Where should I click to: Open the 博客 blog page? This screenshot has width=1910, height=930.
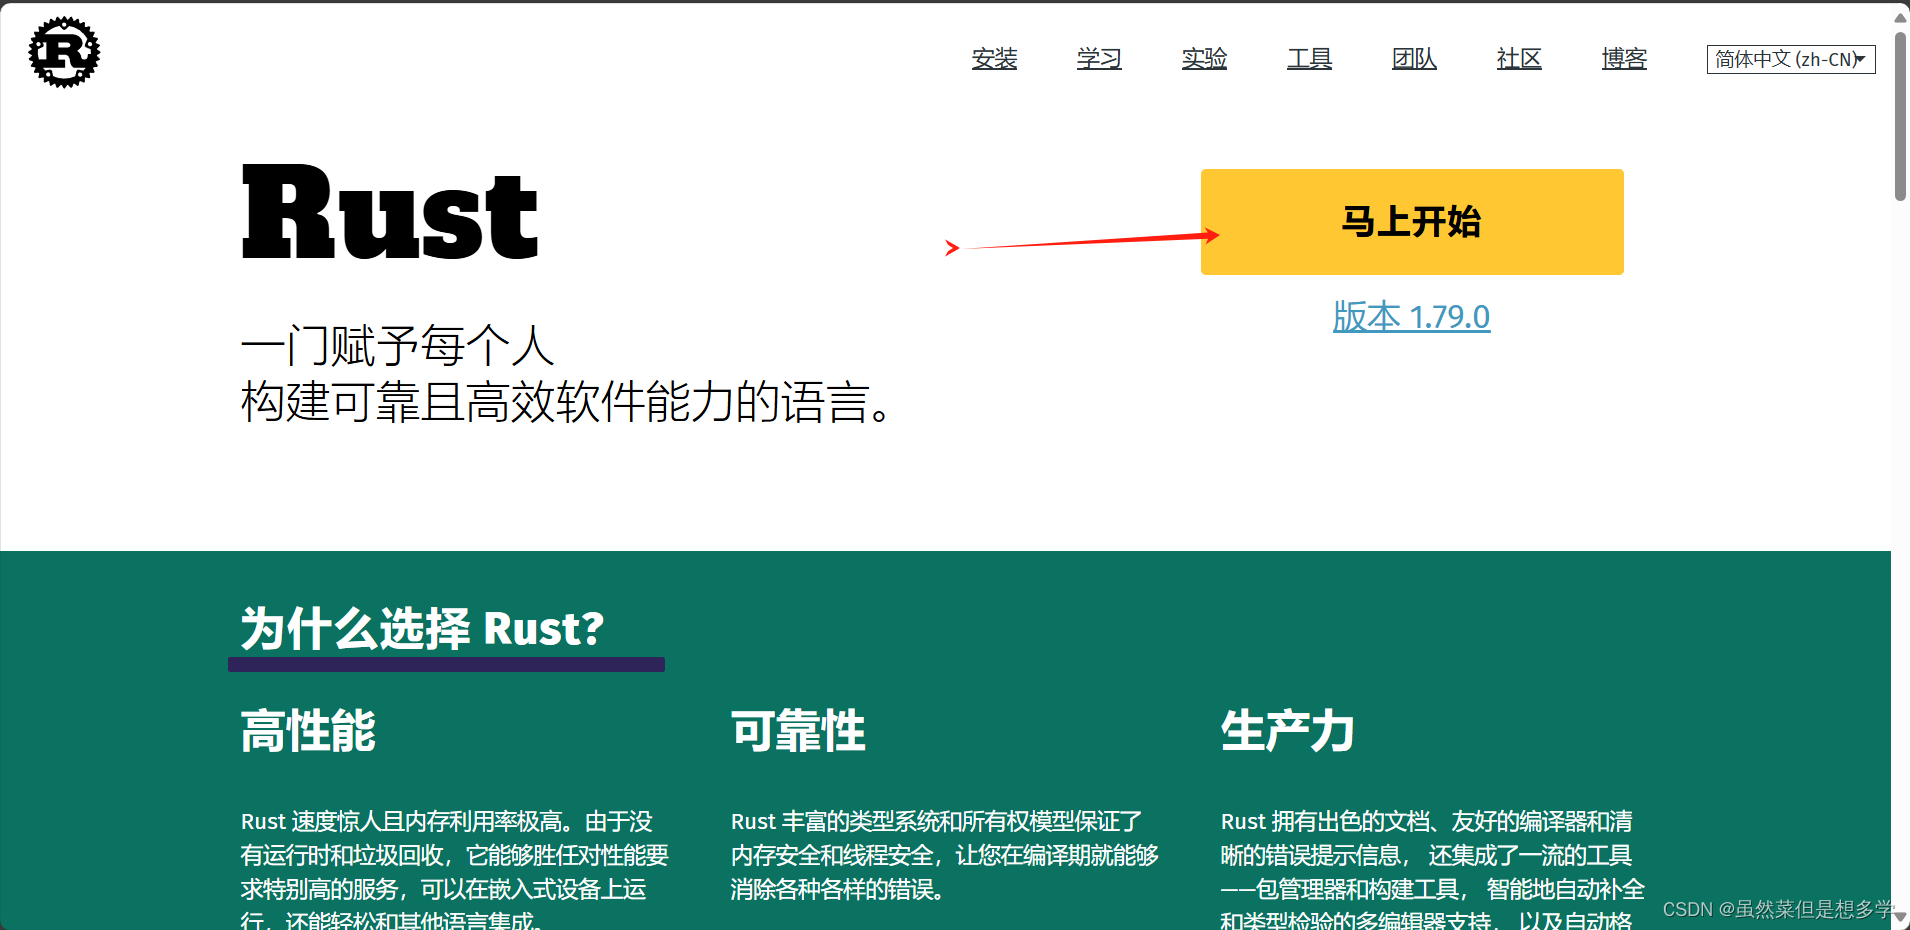[1623, 59]
